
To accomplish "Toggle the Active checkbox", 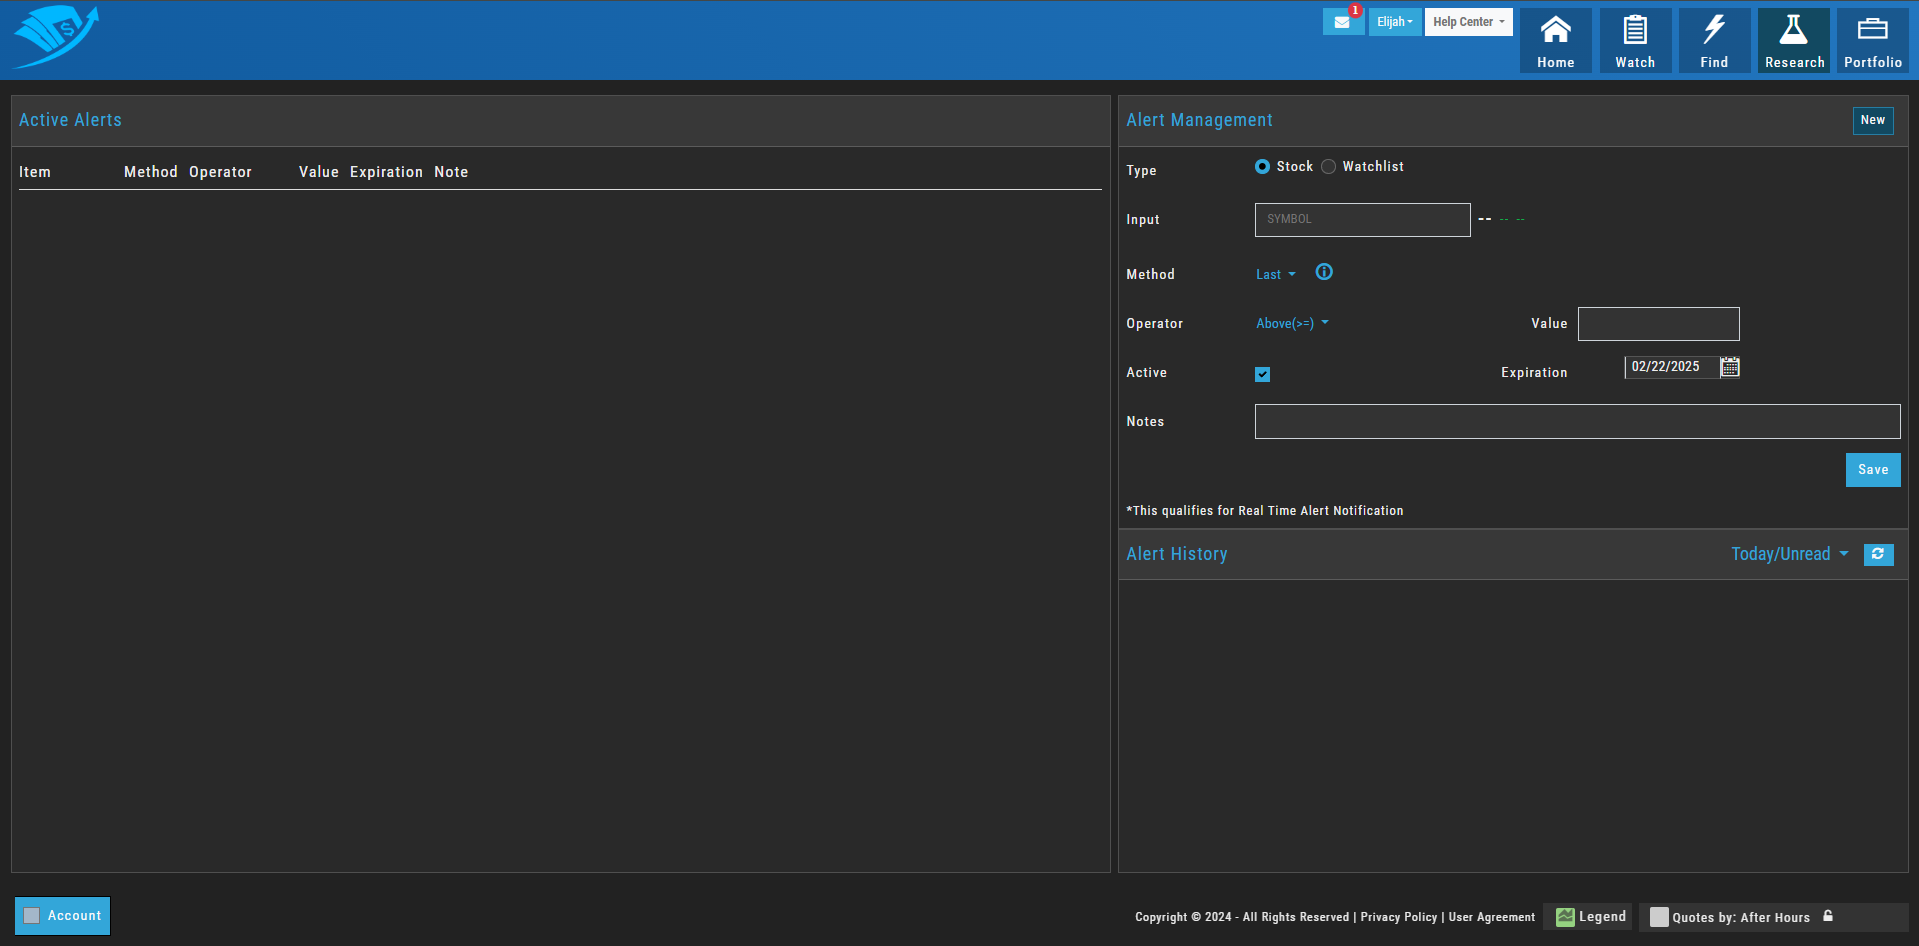I will click(1262, 374).
